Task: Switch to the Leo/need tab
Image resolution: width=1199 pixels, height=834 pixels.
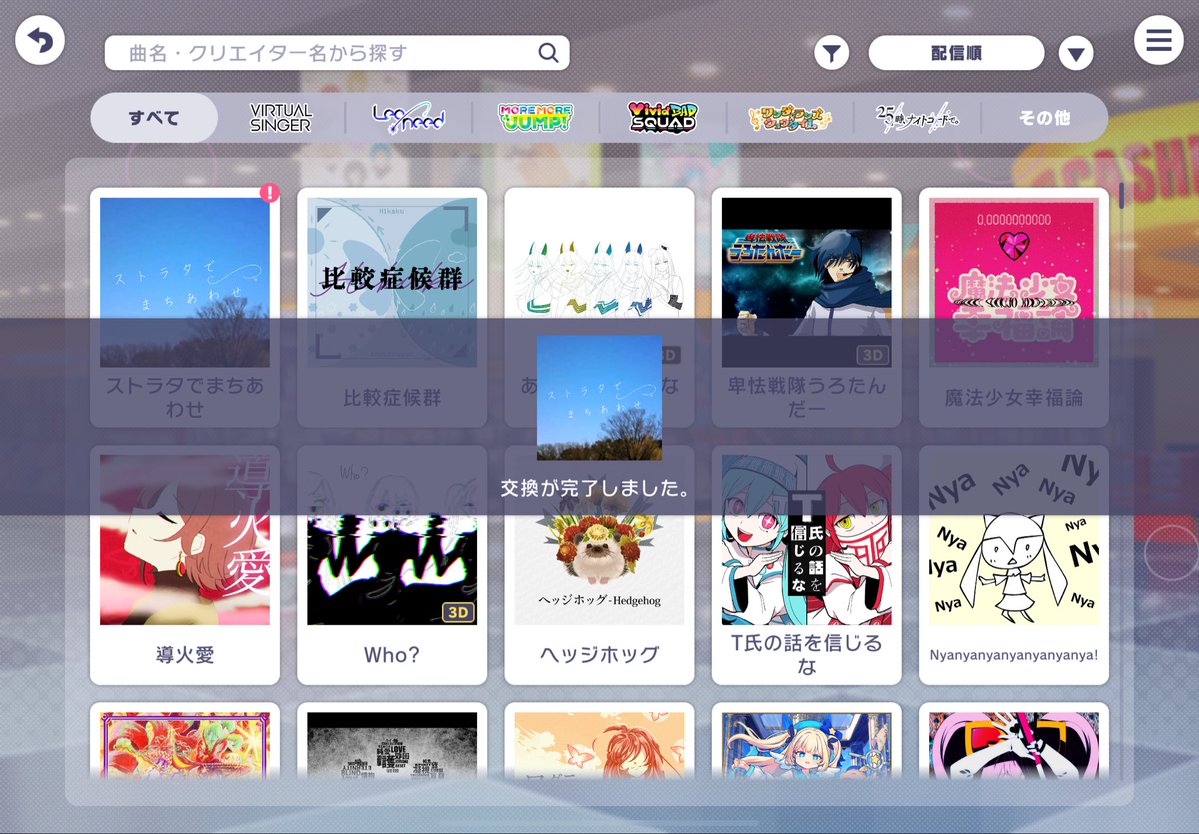Action: coord(408,118)
